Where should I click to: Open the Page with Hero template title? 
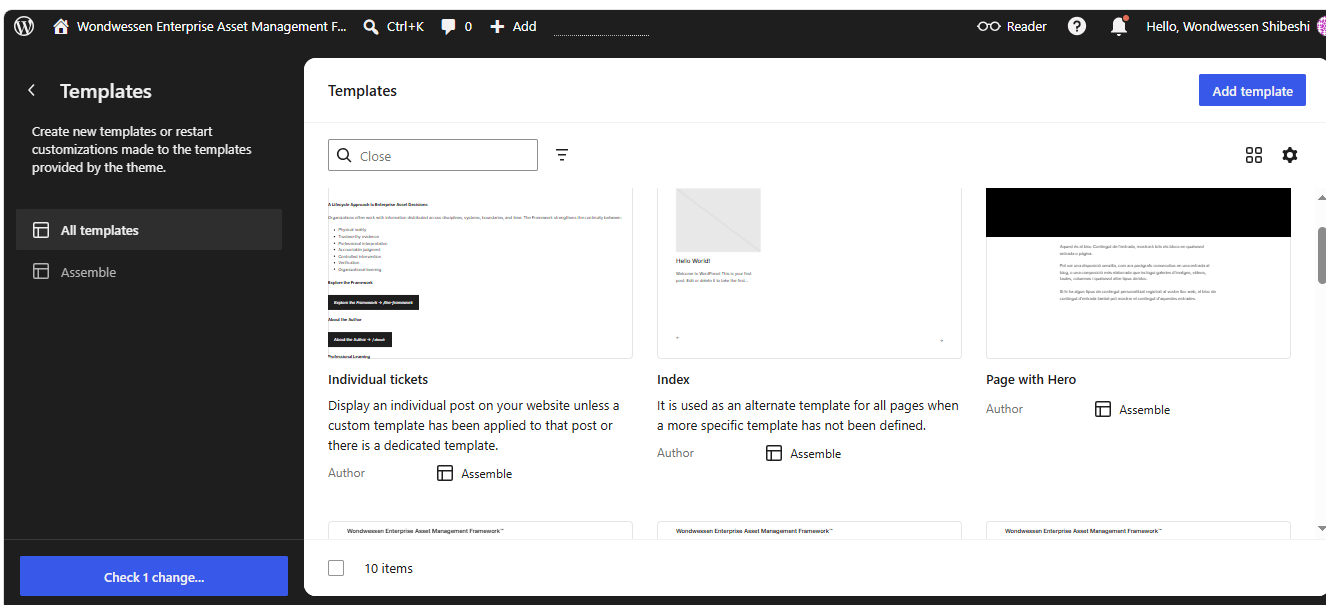tap(1031, 380)
